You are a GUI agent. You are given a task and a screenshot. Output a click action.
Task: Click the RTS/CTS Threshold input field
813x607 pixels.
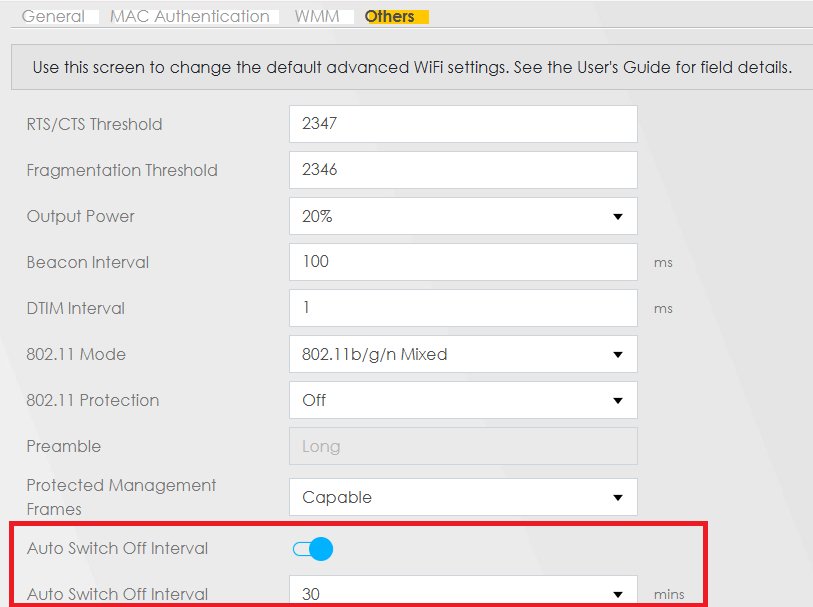pos(463,124)
